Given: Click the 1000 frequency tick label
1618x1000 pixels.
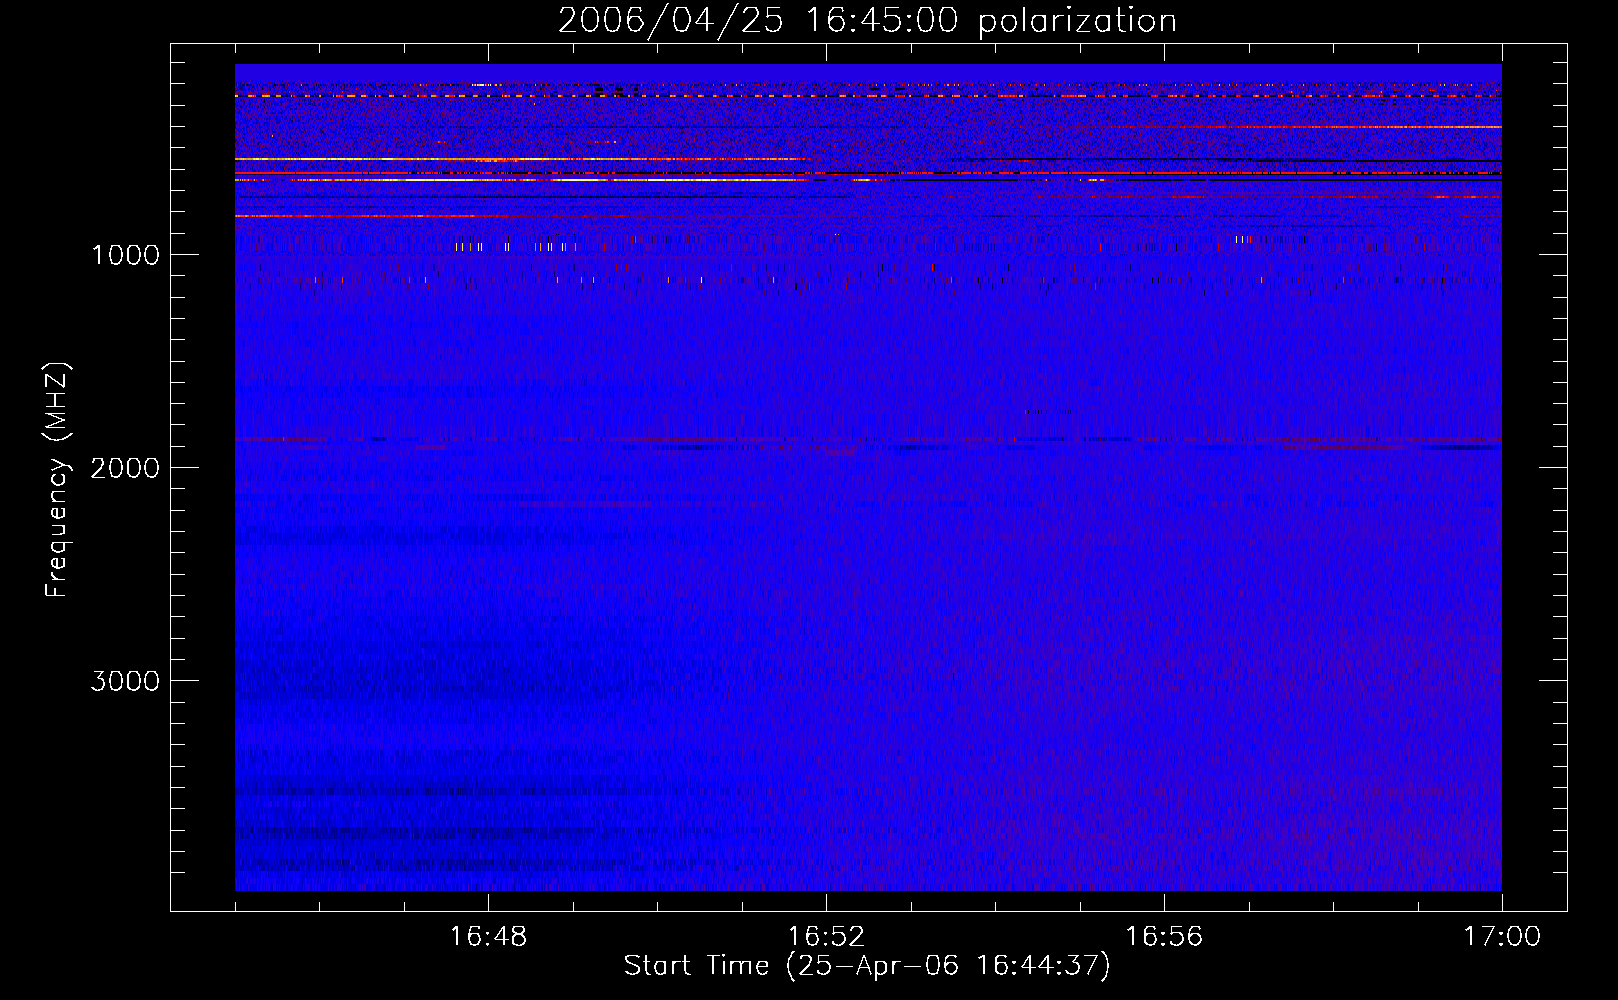Looking at the screenshot, I should point(125,255).
